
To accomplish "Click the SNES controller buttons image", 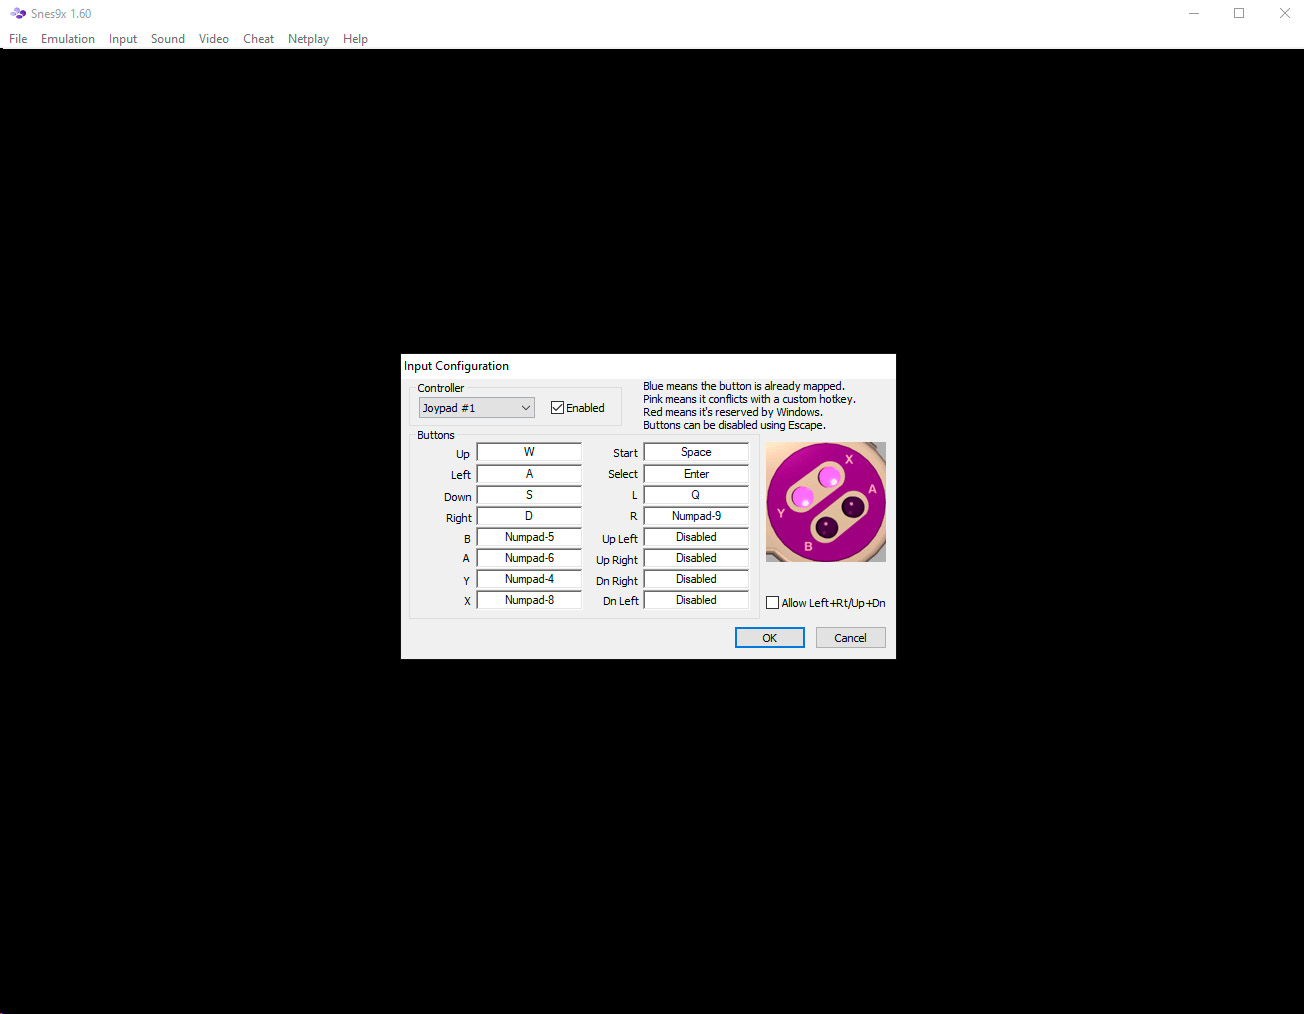I will tap(825, 502).
